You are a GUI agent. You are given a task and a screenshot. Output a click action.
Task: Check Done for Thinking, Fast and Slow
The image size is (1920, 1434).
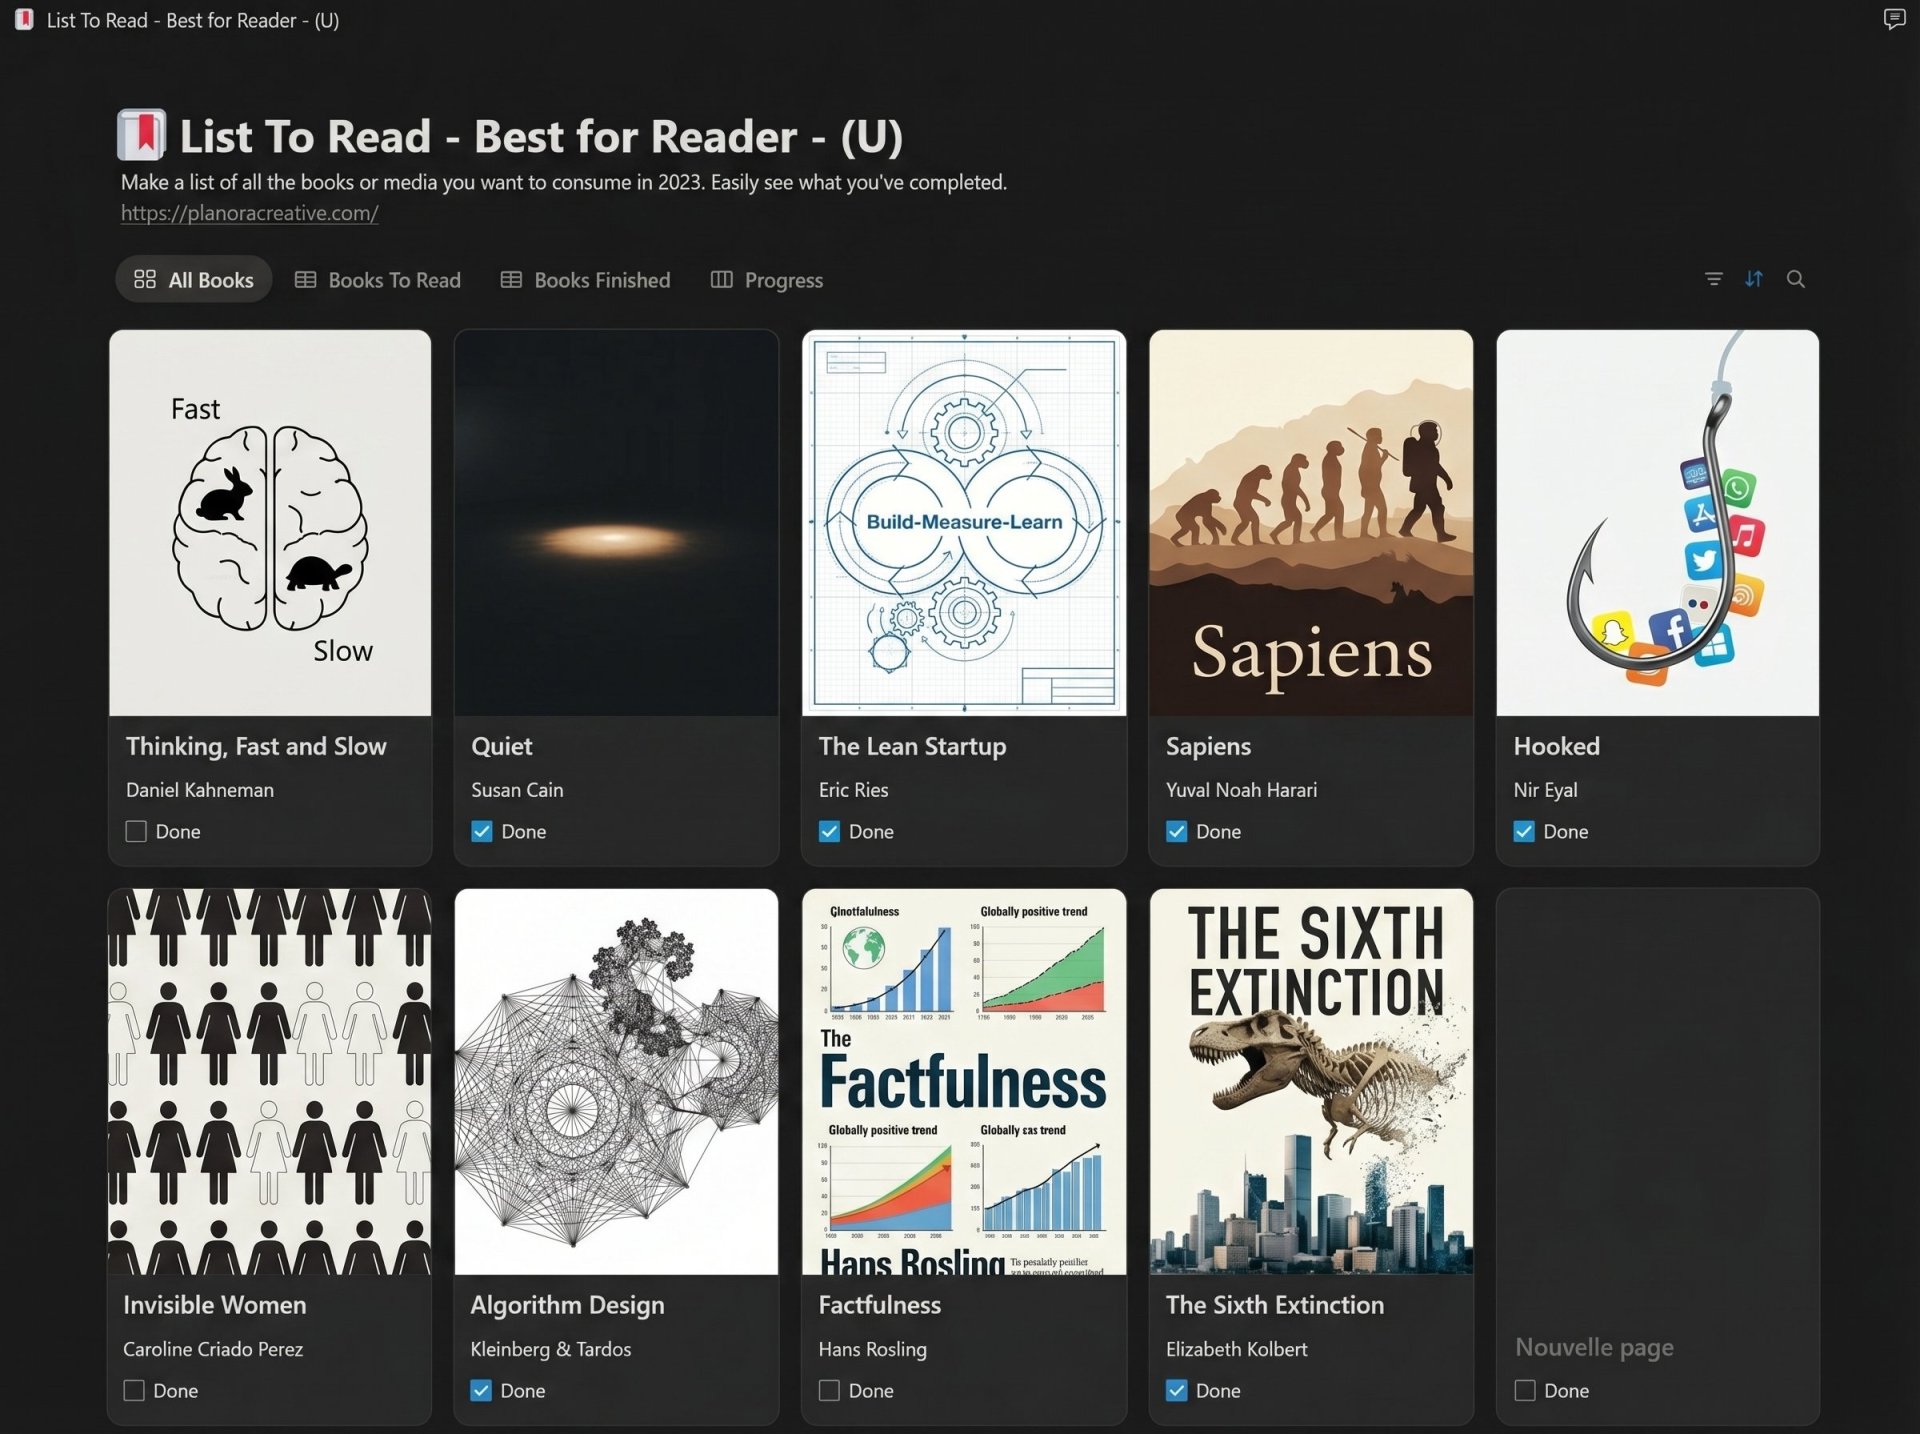pyautogui.click(x=136, y=831)
